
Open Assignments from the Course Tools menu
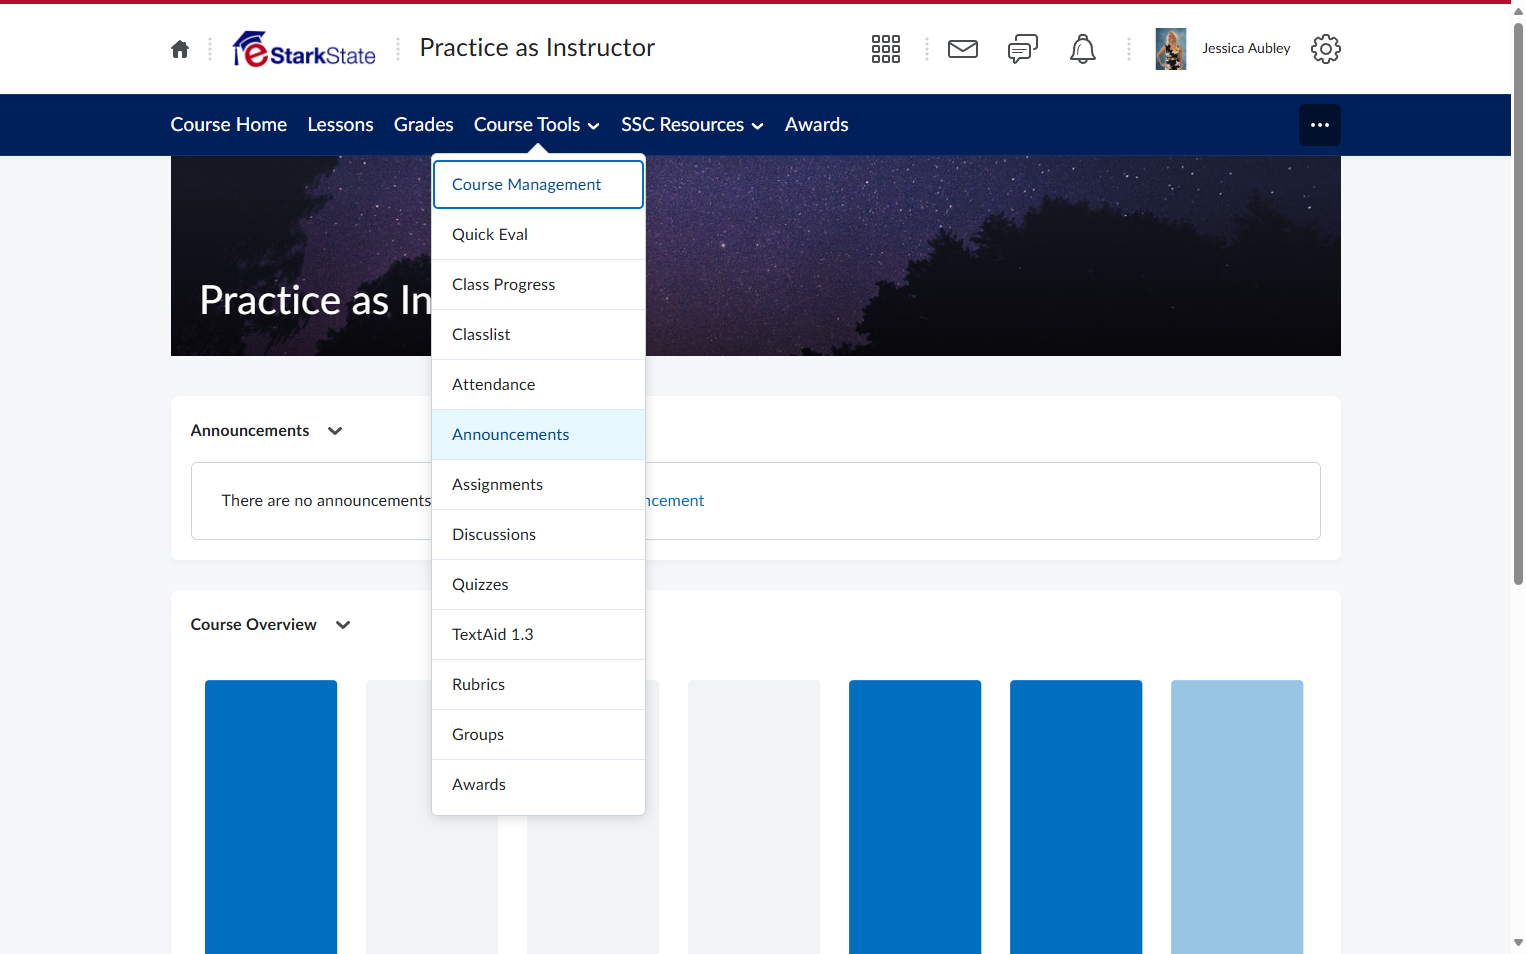538,485
